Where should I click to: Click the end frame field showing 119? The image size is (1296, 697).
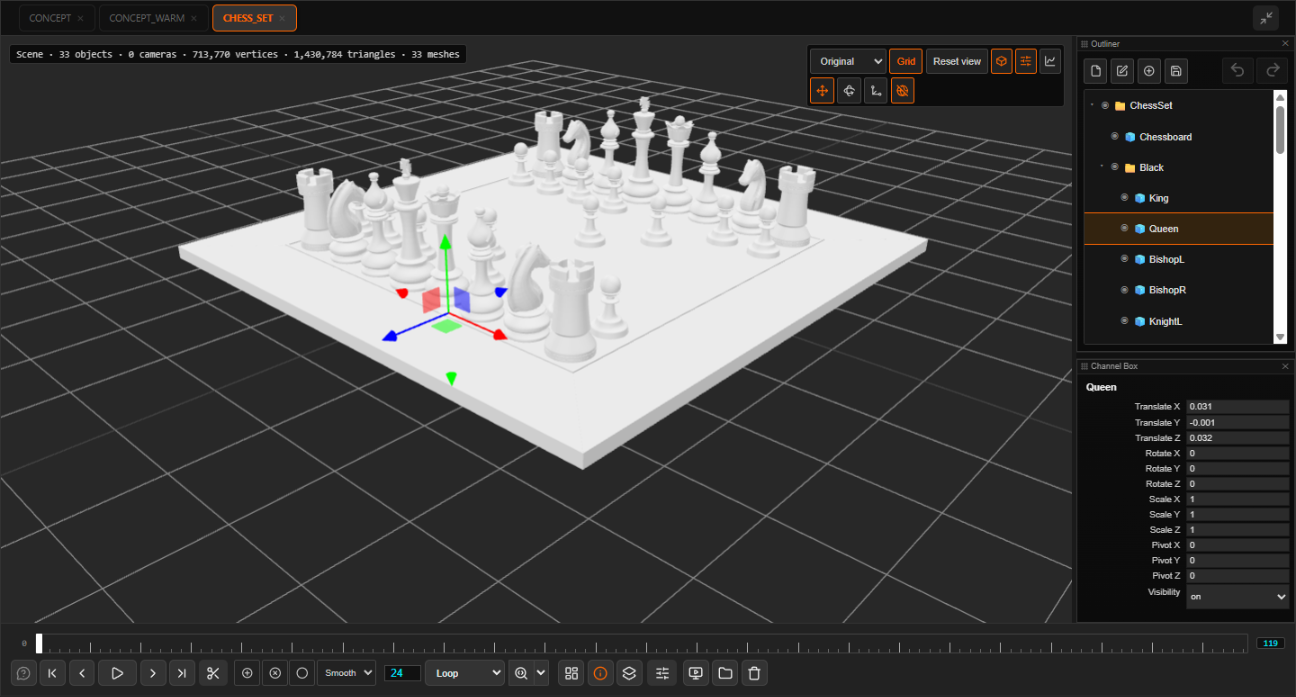pos(1271,643)
